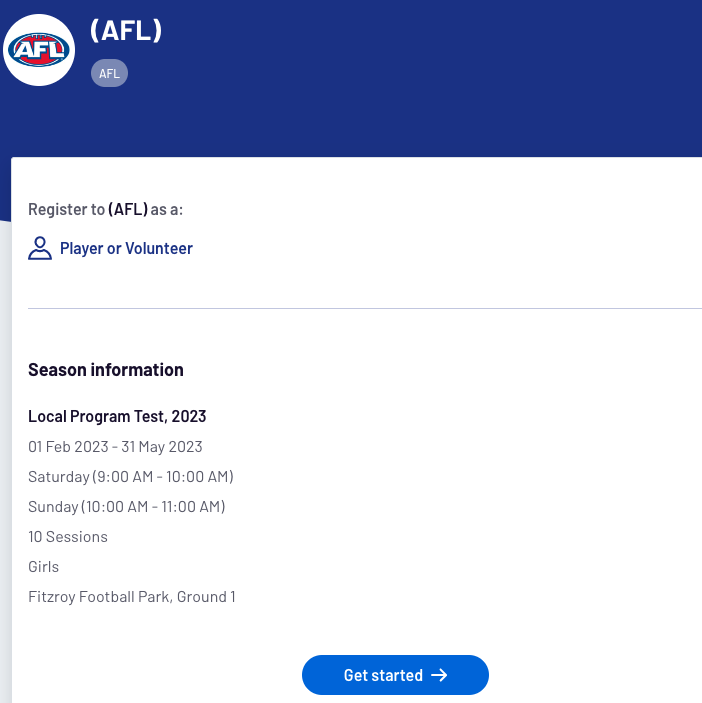Open the Player or Volunteer registration link

(x=126, y=249)
